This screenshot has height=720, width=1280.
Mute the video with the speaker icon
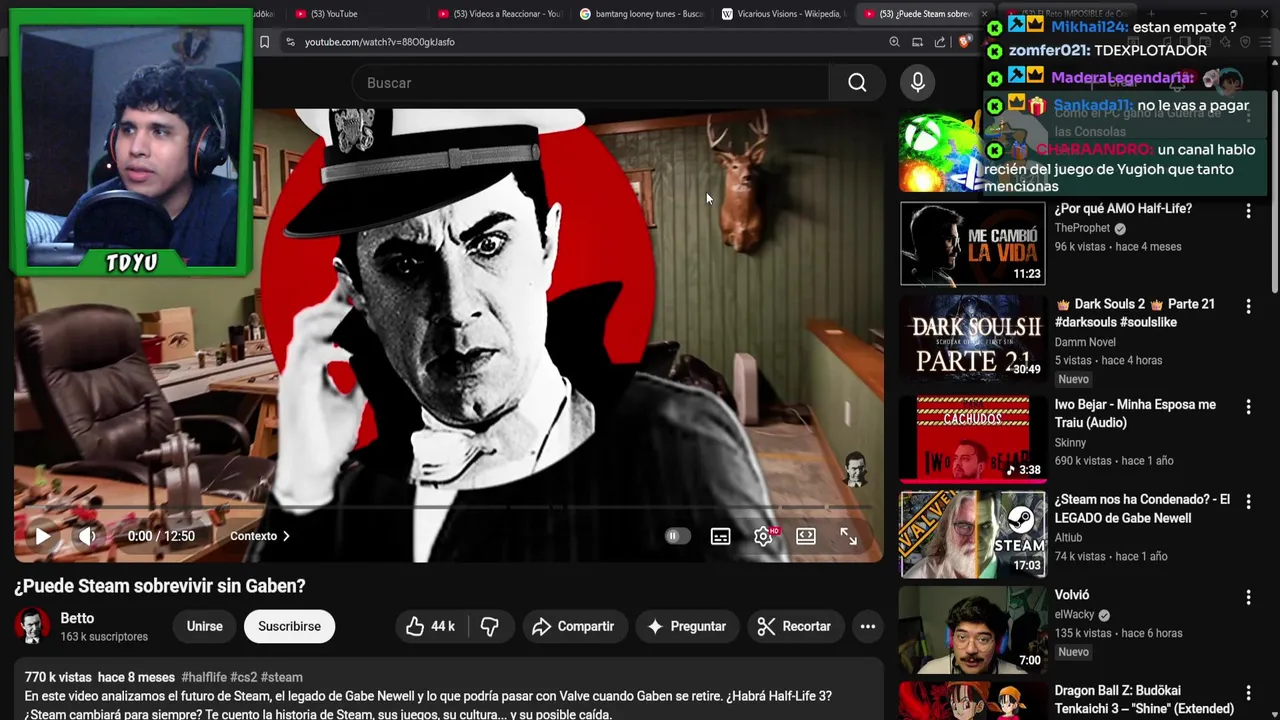pos(87,536)
